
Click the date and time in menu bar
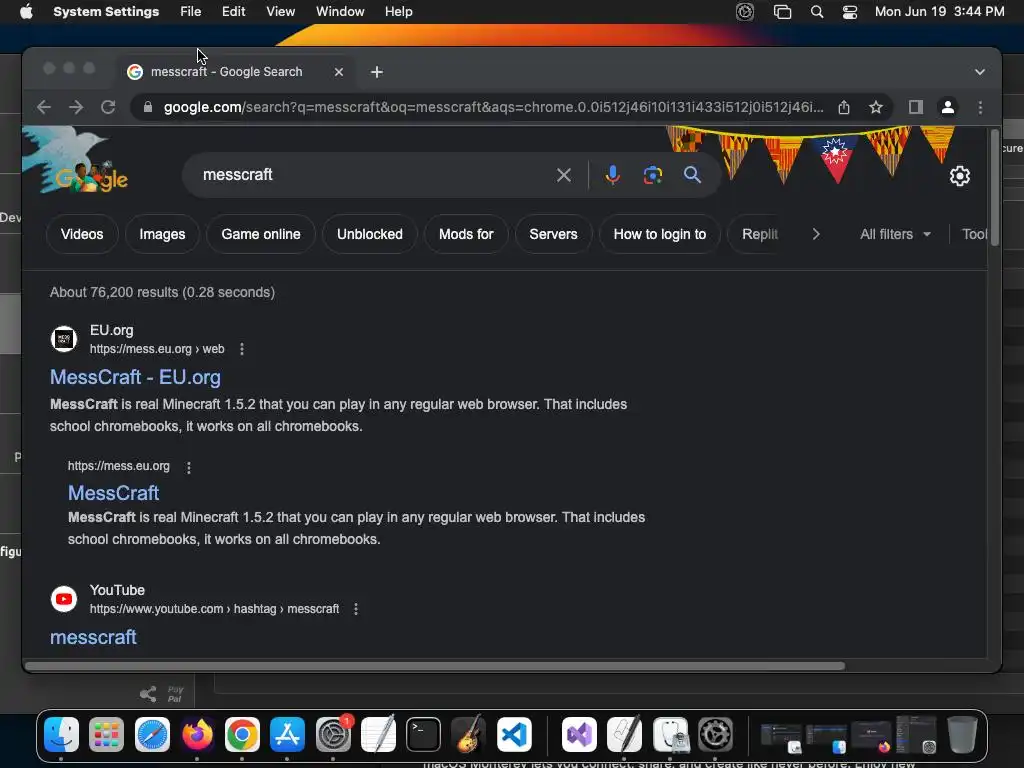pos(939,12)
